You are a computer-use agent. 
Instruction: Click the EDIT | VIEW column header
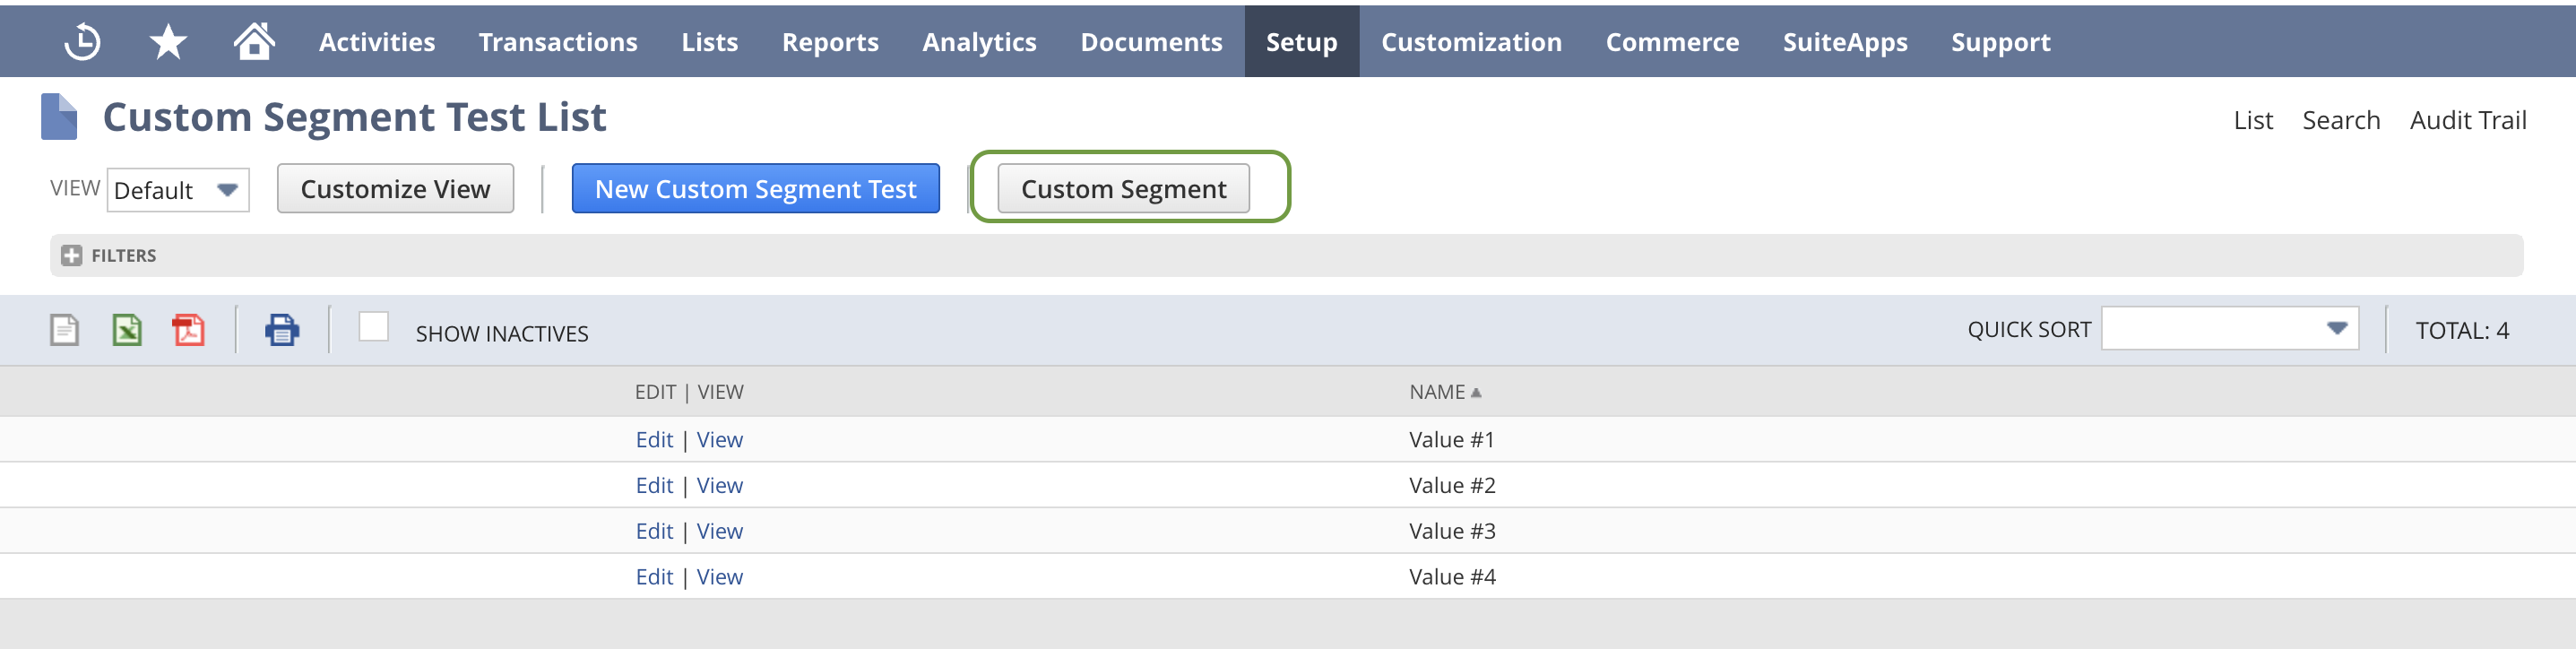pos(689,392)
